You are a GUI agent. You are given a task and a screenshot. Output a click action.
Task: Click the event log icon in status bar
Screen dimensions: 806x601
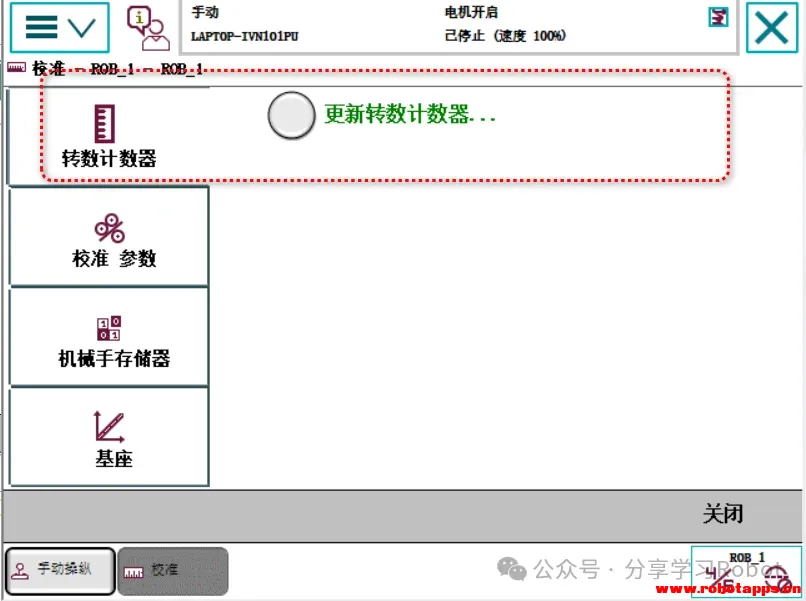pyautogui.click(x=718, y=16)
